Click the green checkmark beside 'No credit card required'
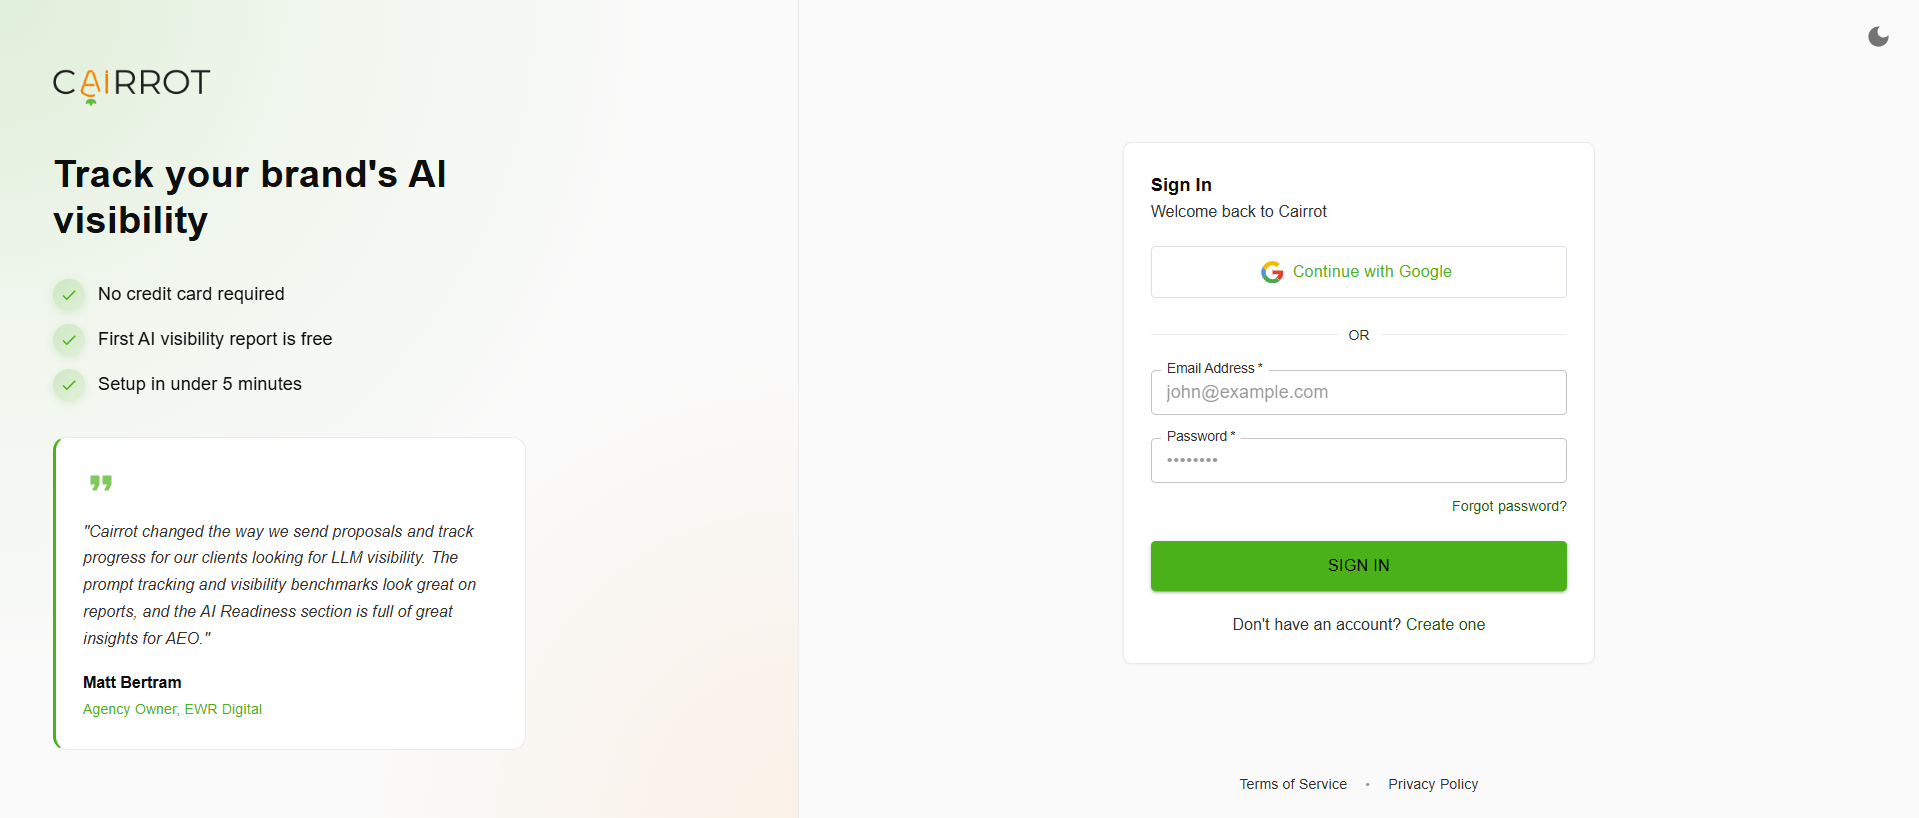 point(68,294)
